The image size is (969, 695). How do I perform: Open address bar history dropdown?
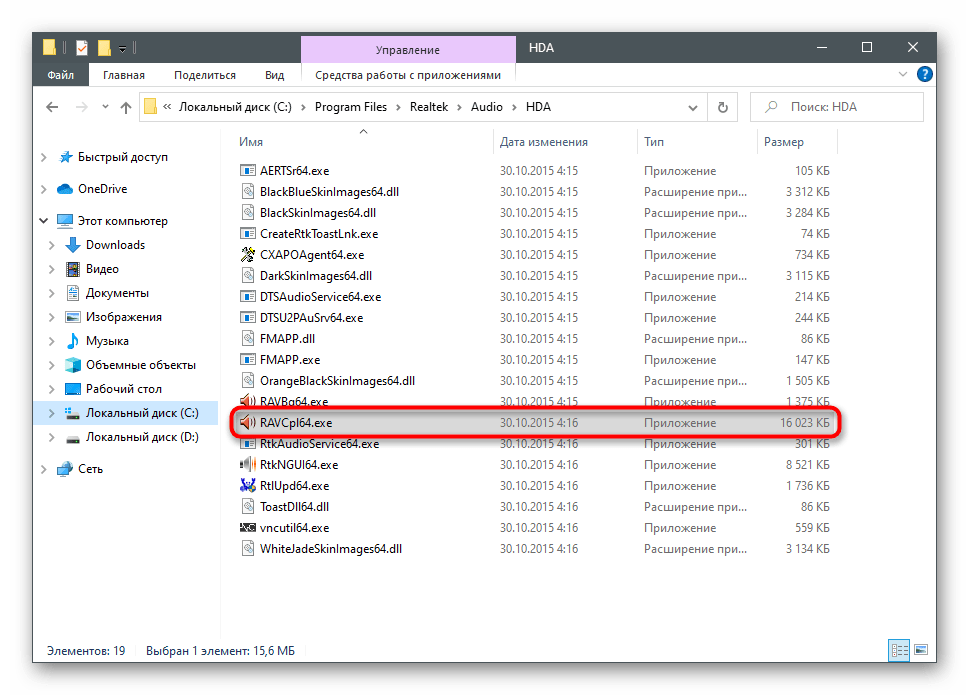(x=691, y=107)
